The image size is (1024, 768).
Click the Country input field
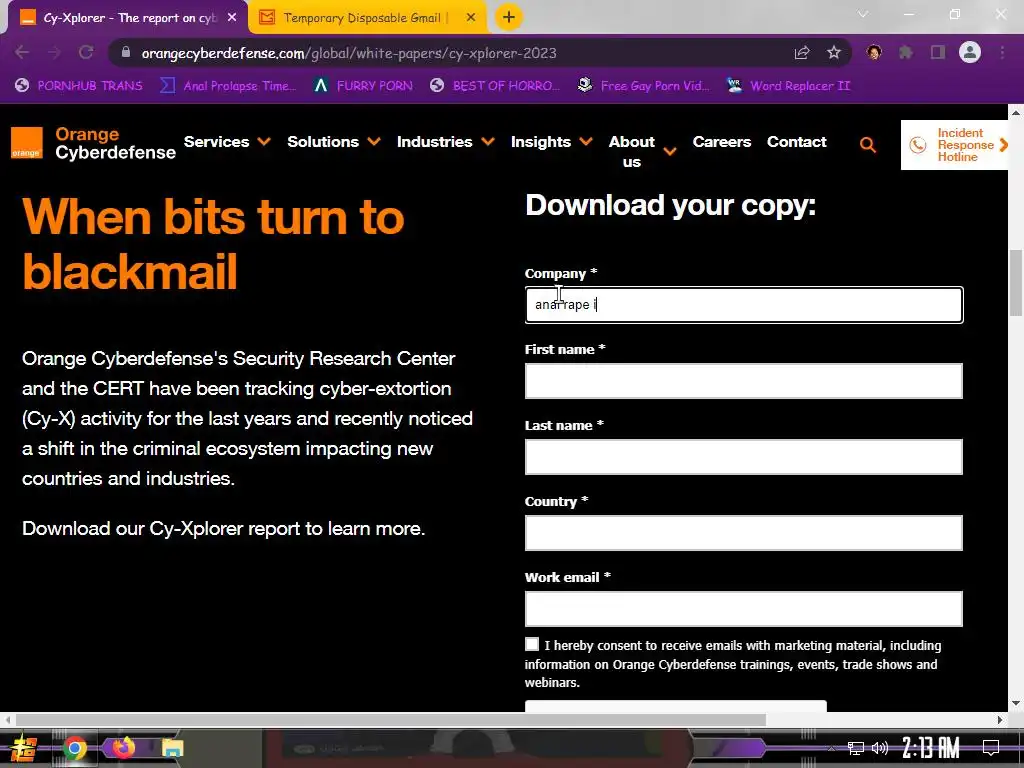click(744, 533)
